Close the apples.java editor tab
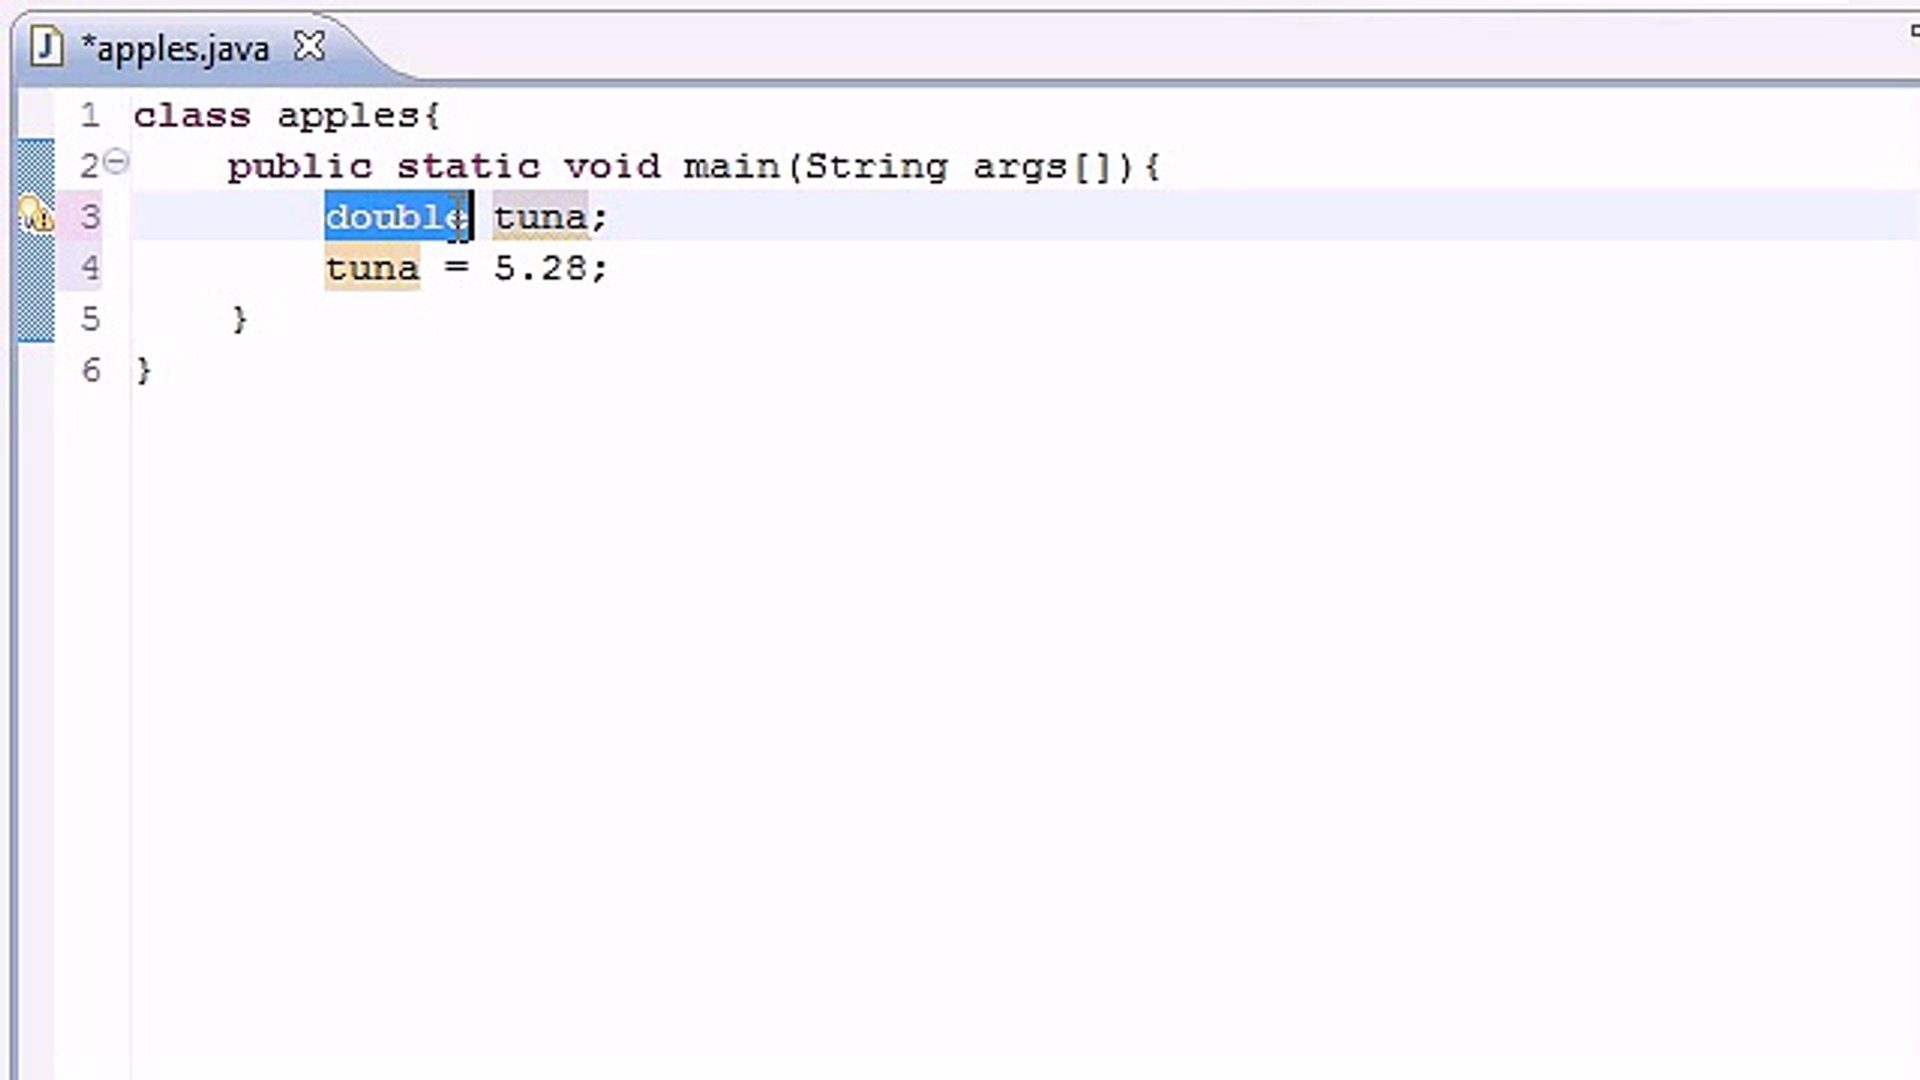The height and width of the screenshot is (1080, 1920). [x=310, y=45]
